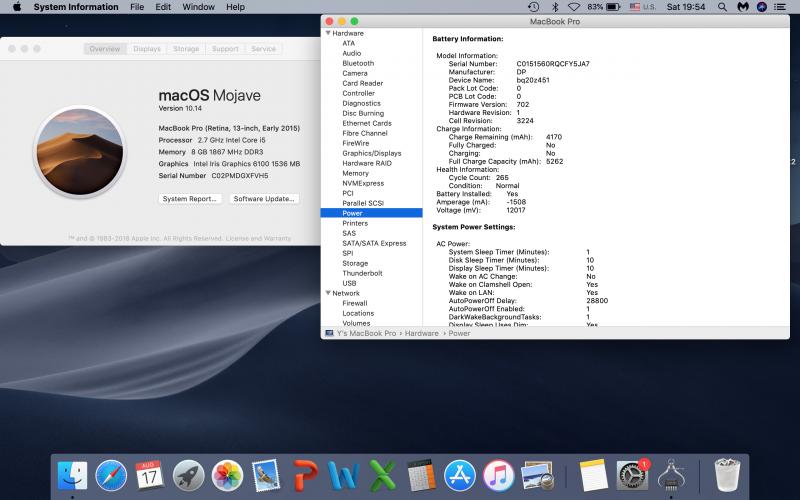Open System Information application menu

pyautogui.click(x=76, y=7)
